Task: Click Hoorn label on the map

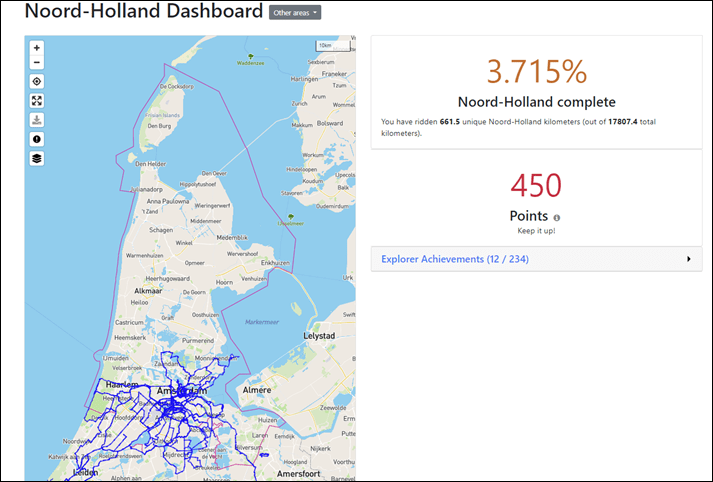Action: [224, 282]
